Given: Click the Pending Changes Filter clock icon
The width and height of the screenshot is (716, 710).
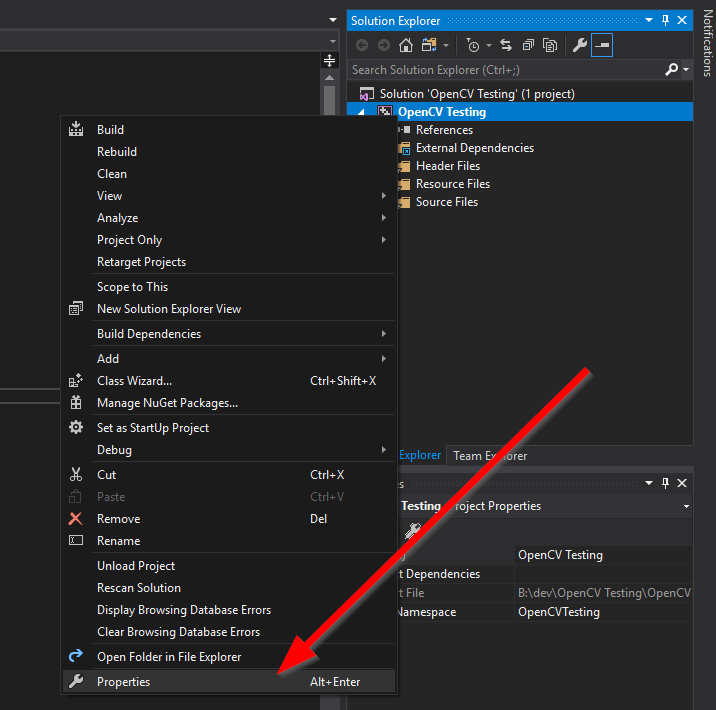Looking at the screenshot, I should click(x=473, y=45).
